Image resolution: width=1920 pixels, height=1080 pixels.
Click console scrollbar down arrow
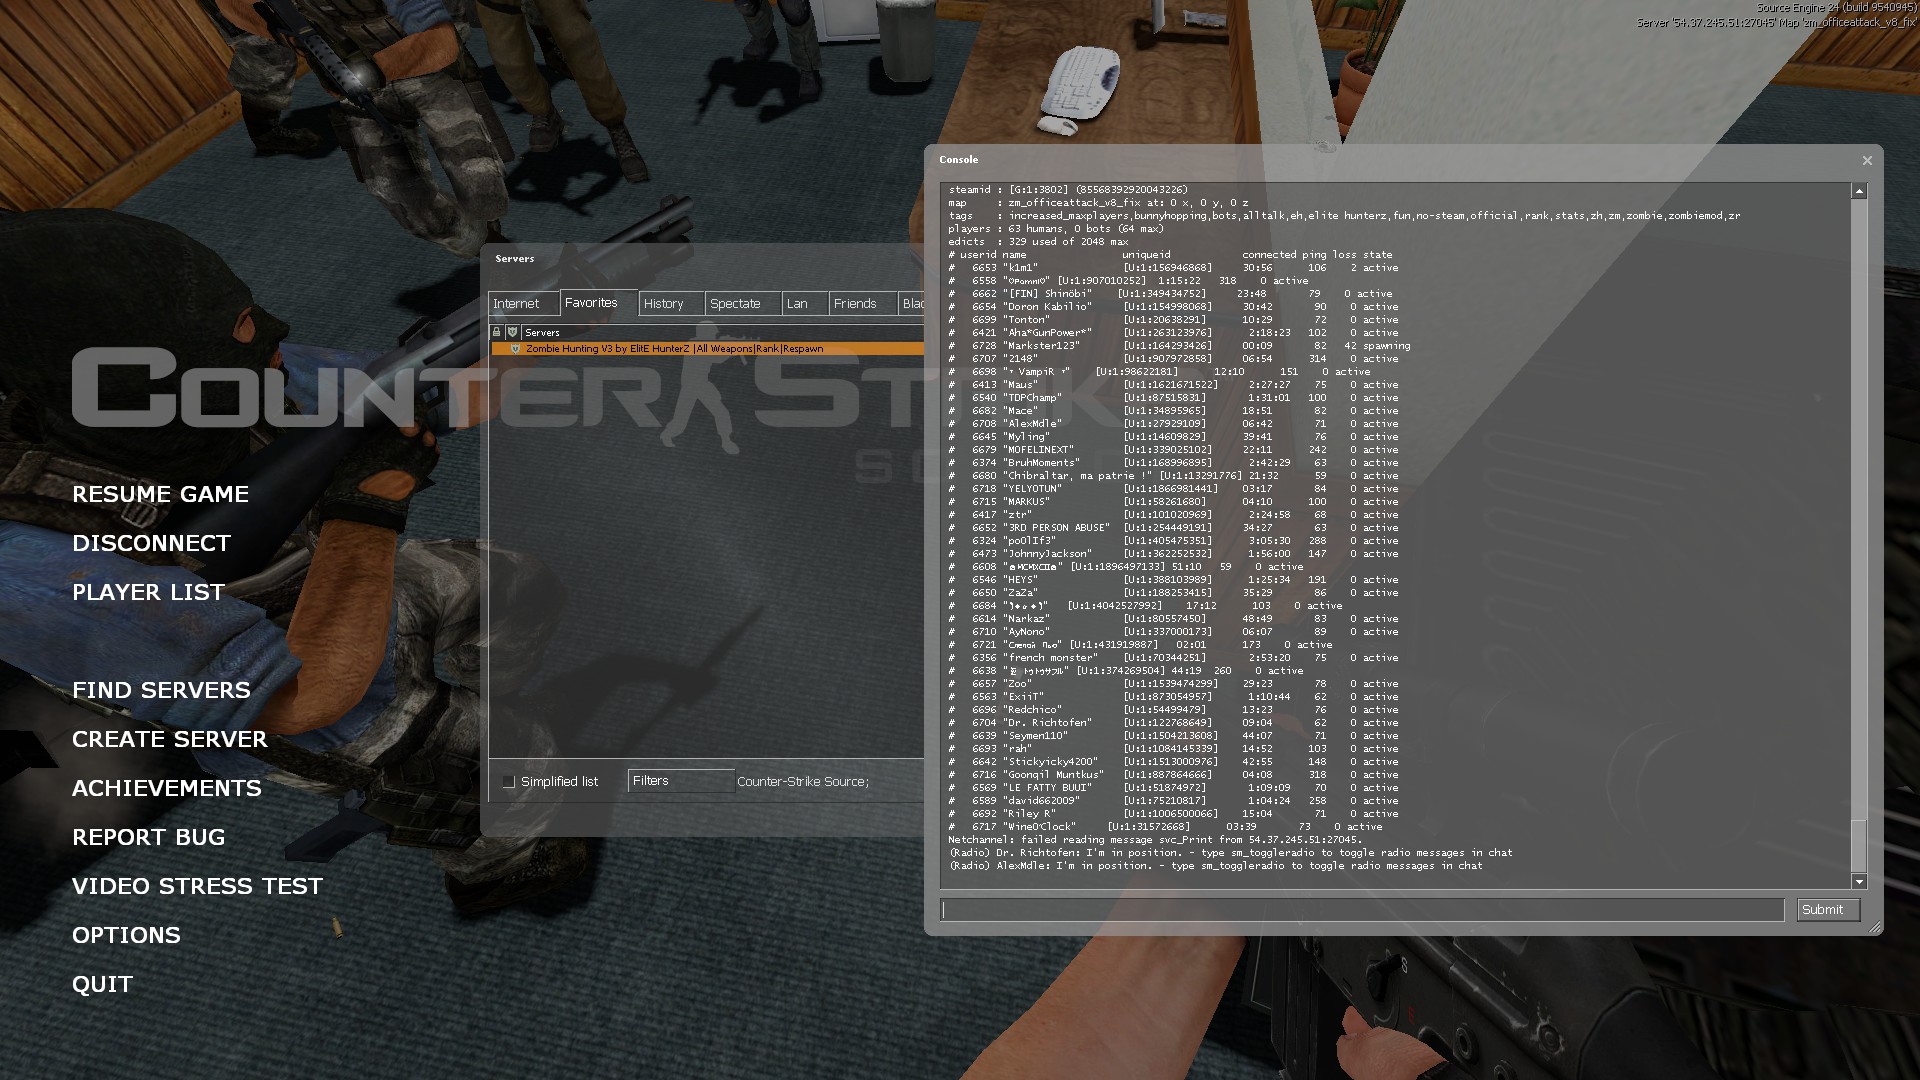pyautogui.click(x=1859, y=881)
